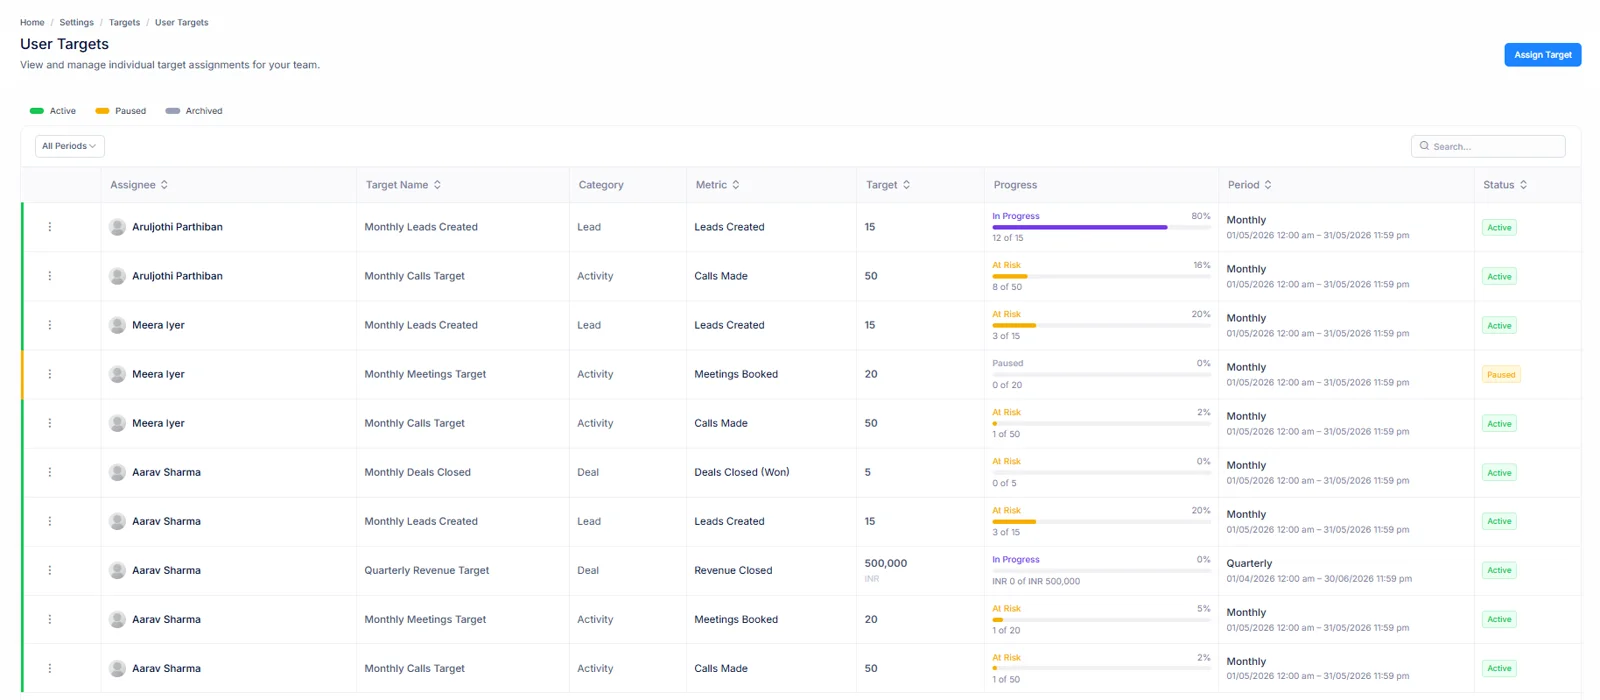Image resolution: width=1600 pixels, height=700 pixels.
Task: Click "Revenue Closed" metric cell
Action: tap(733, 570)
